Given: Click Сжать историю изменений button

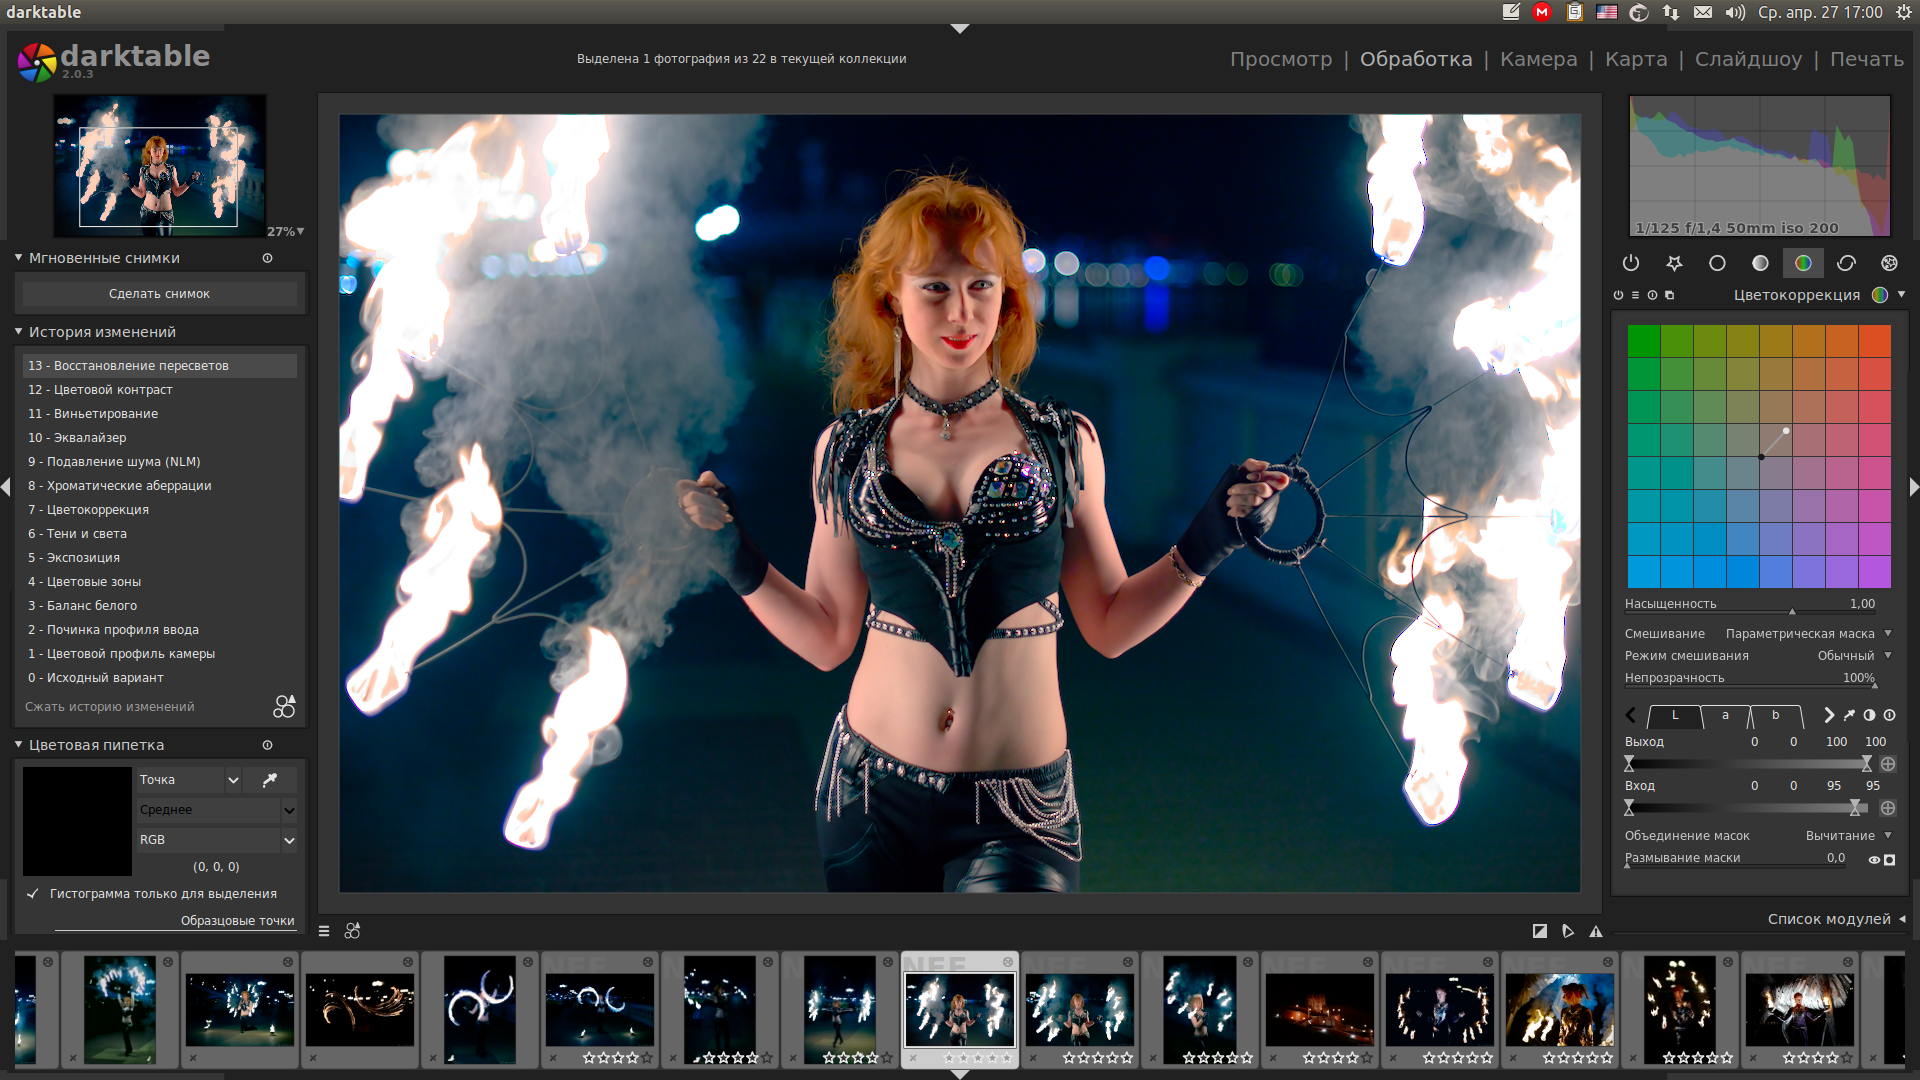Looking at the screenshot, I should click(110, 707).
